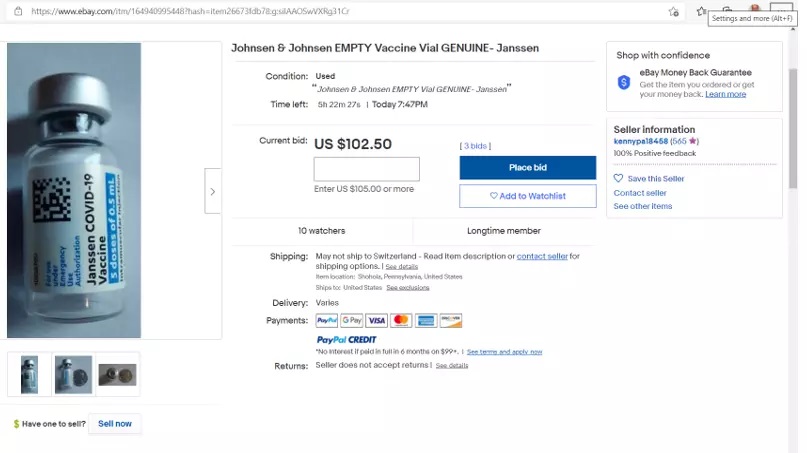
Task: Click eBay Money Back Guarantee shield icon
Action: click(x=624, y=82)
